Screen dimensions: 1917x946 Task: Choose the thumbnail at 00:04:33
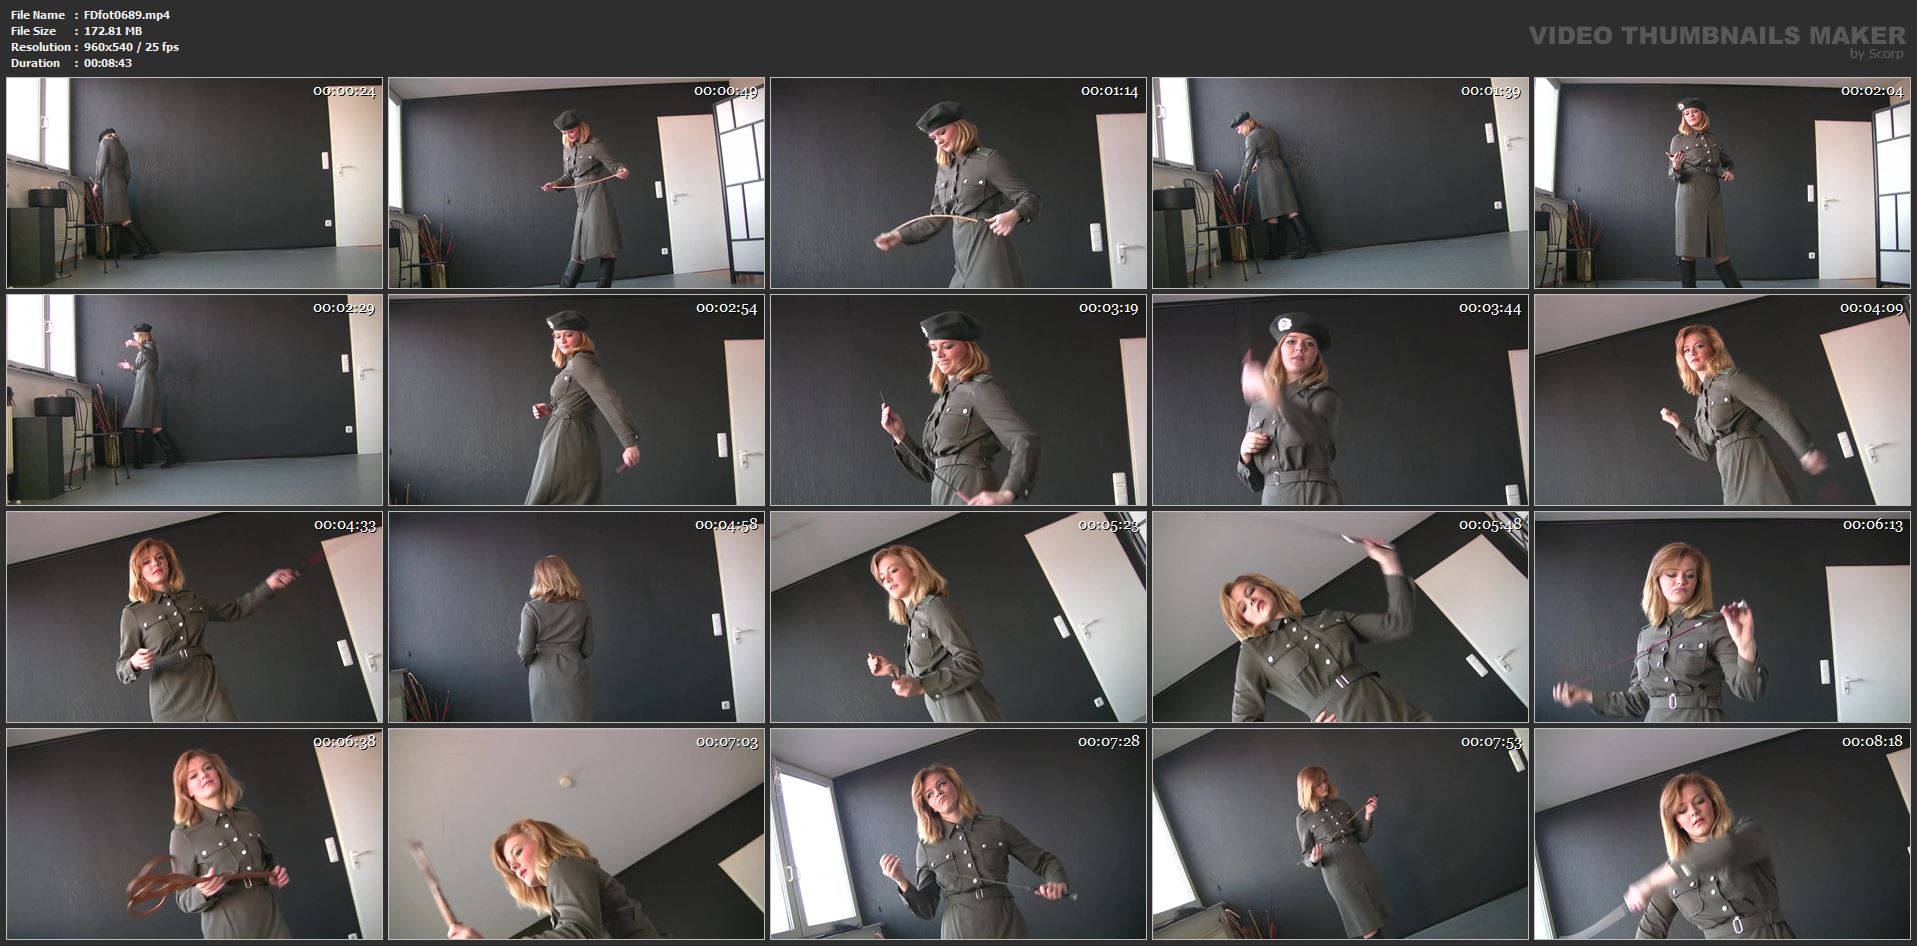pos(195,617)
